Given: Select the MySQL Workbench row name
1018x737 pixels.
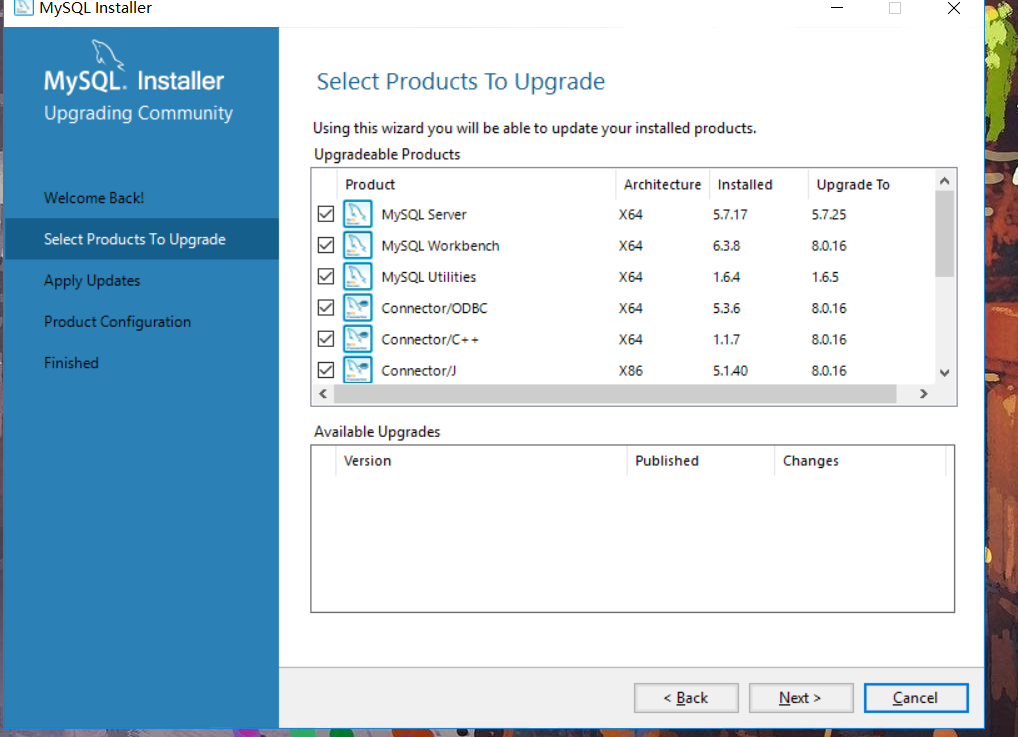Looking at the screenshot, I should tap(440, 245).
